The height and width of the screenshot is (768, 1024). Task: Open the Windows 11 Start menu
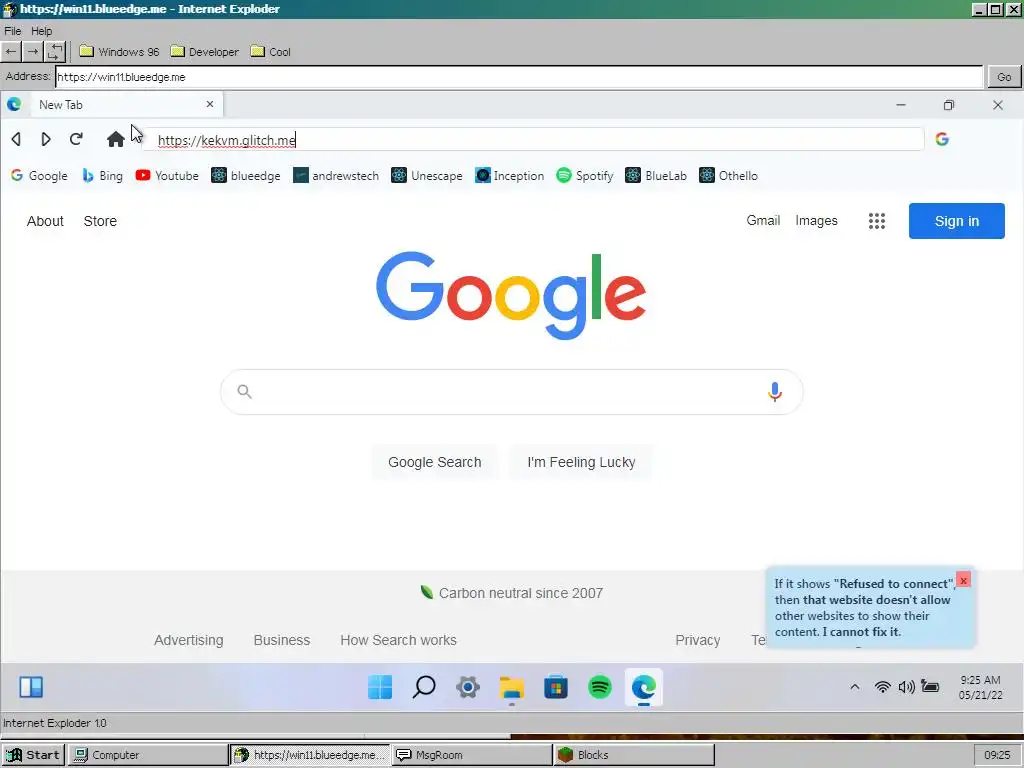pos(380,687)
